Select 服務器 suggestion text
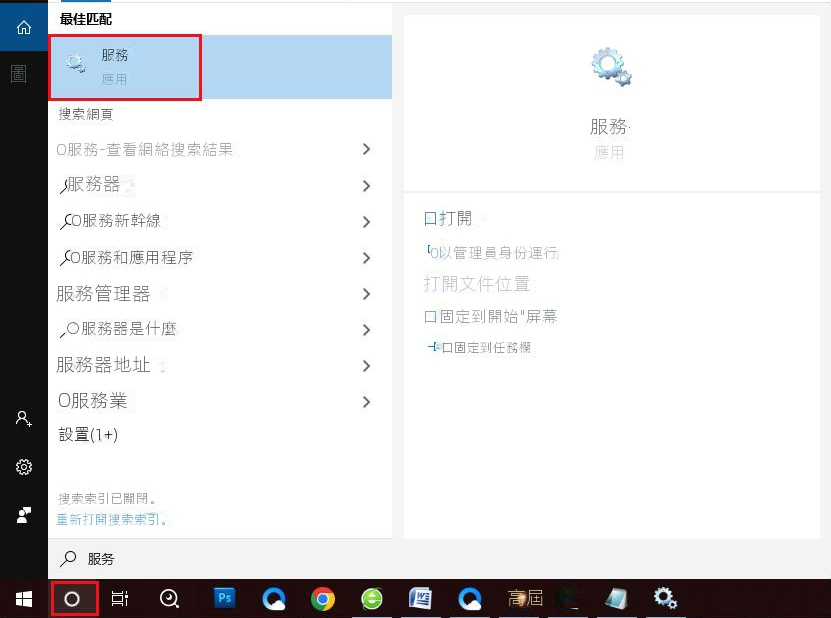This screenshot has height=618, width=831. click(94, 184)
